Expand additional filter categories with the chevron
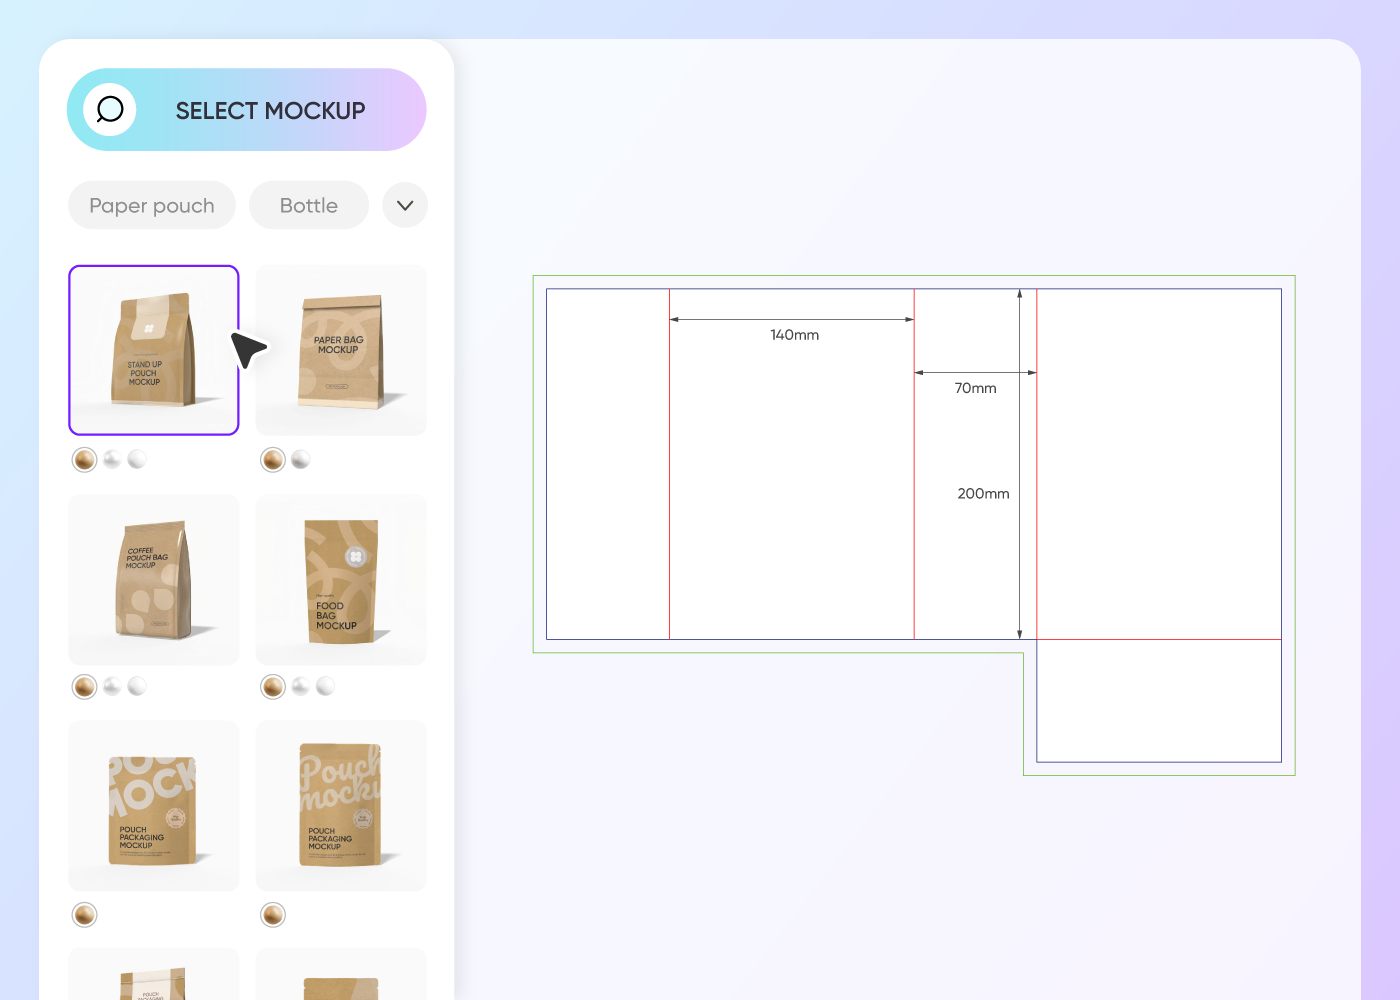This screenshot has width=1400, height=1000. (405, 205)
